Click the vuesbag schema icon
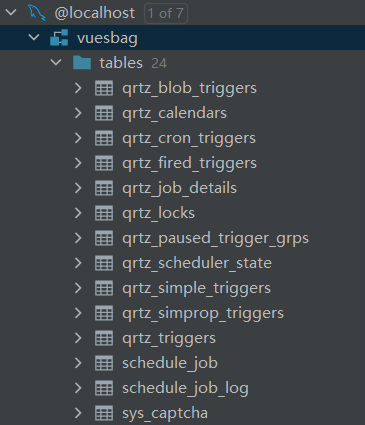Viewport: 365px width, 425px height. tap(59, 38)
